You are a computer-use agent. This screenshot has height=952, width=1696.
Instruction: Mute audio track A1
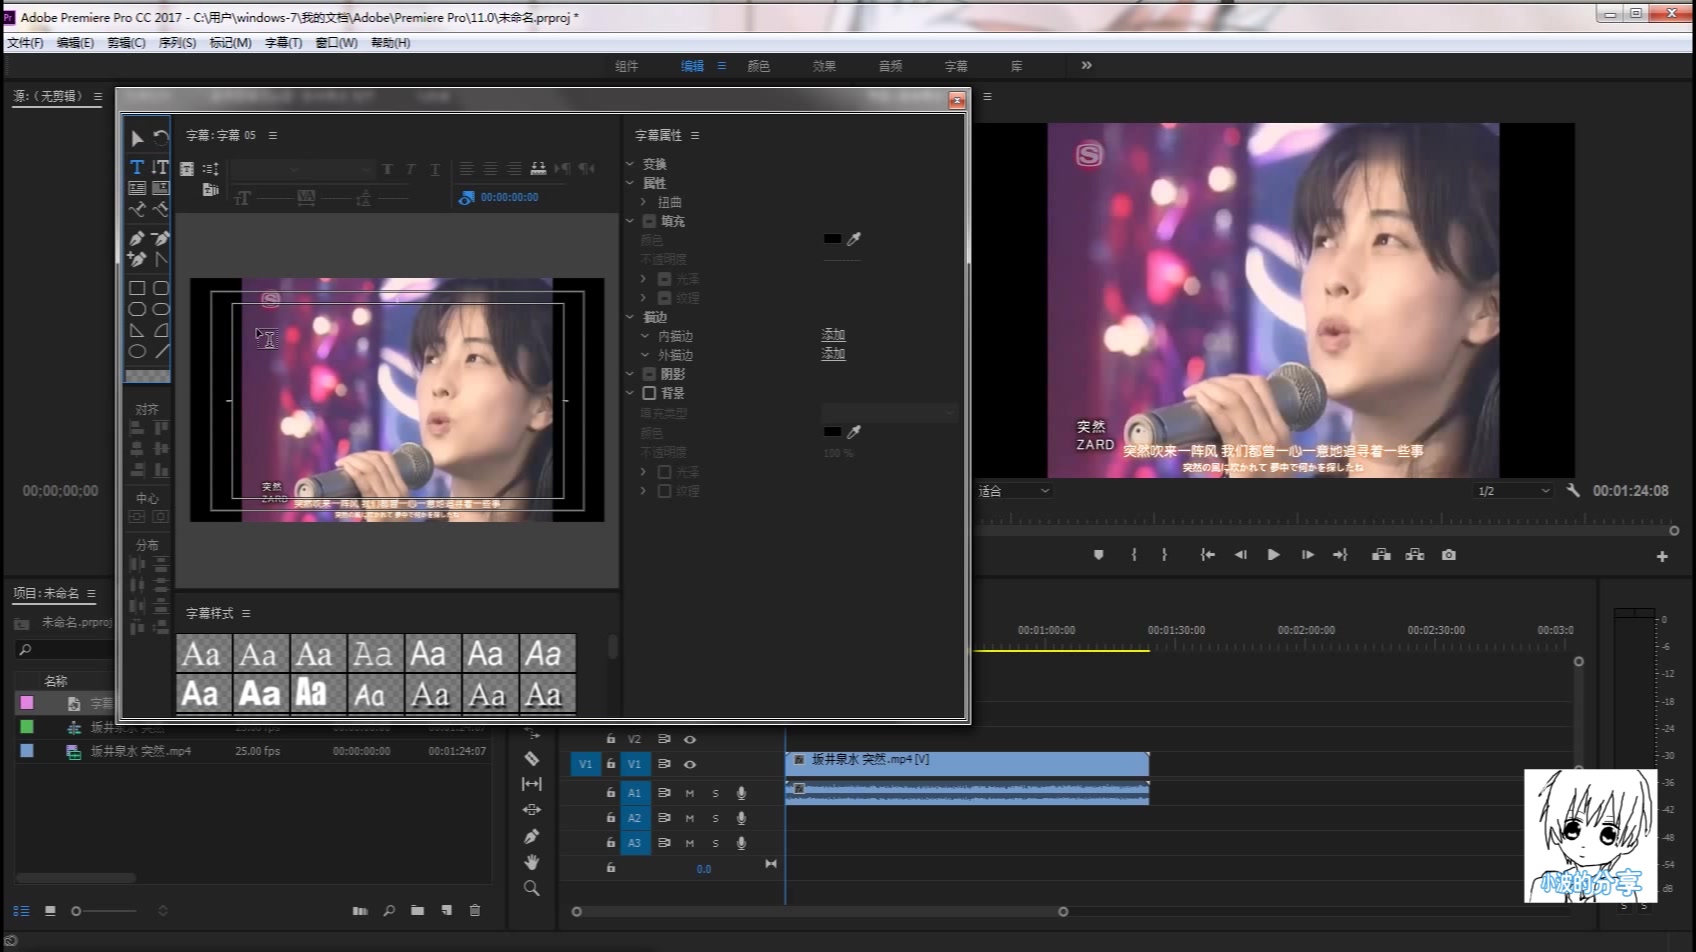coord(690,793)
